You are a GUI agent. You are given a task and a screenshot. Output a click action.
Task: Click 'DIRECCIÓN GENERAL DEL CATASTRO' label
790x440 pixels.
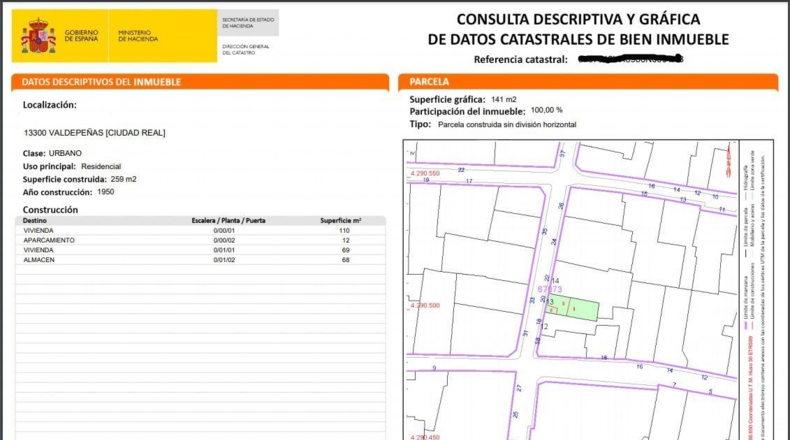[x=246, y=49]
